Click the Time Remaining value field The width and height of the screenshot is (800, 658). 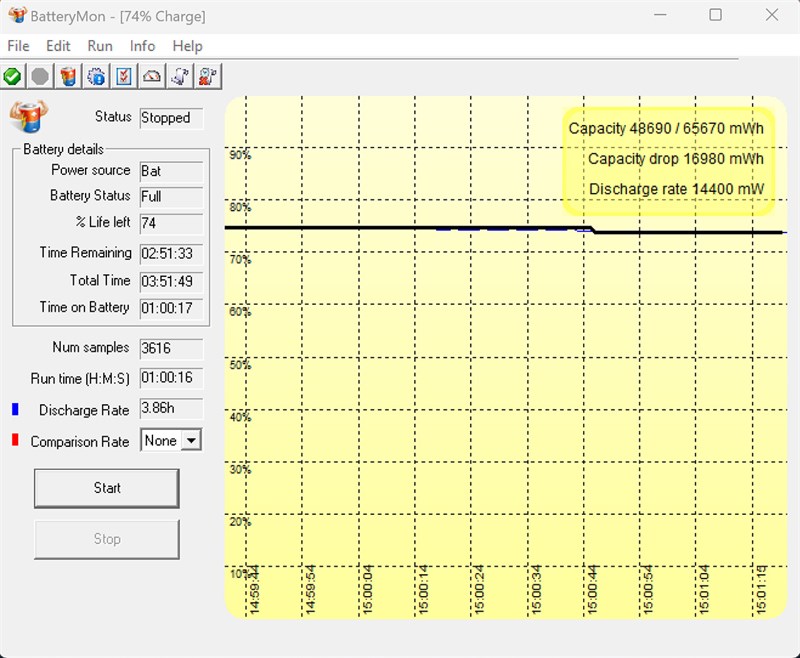point(171,254)
